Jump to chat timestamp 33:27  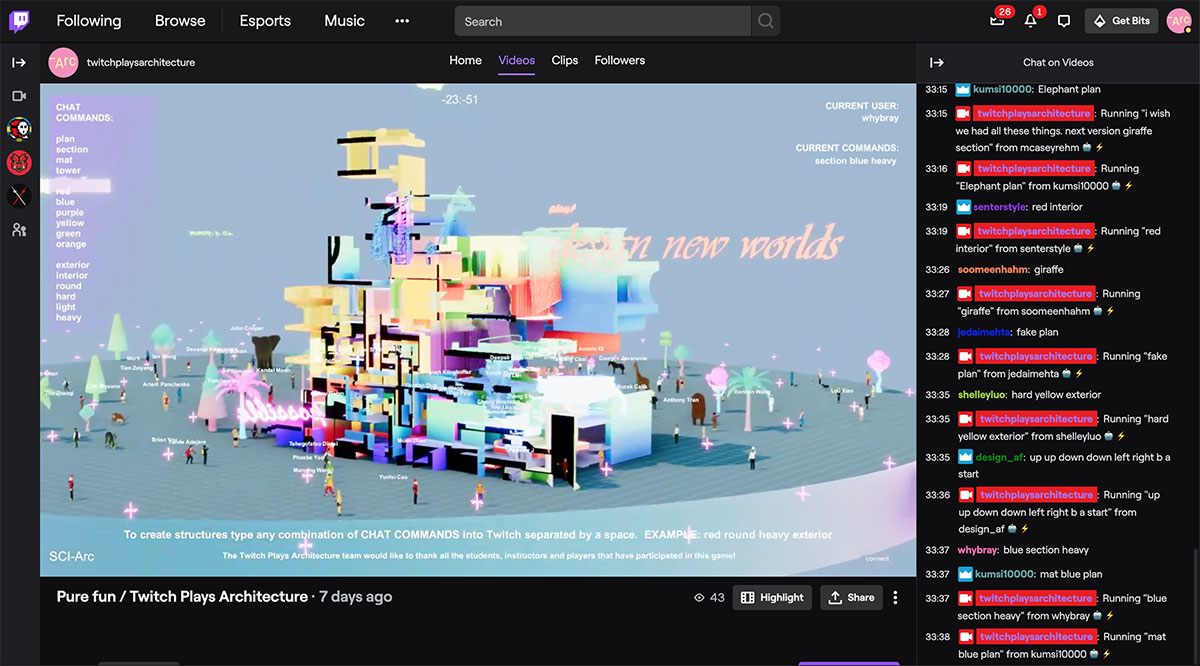click(937, 294)
